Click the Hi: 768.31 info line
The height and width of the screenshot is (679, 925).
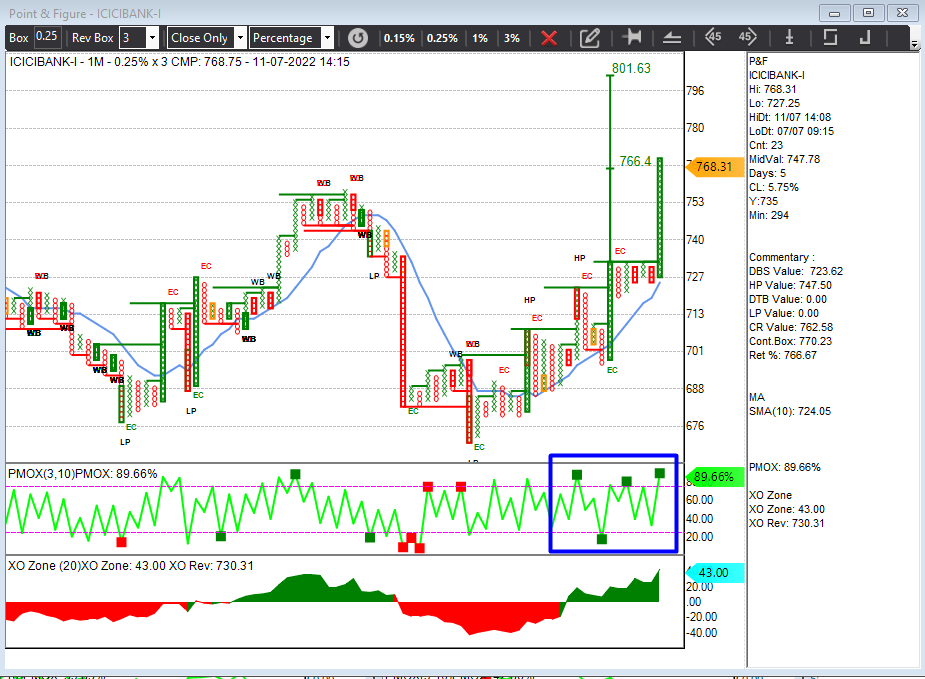pos(772,89)
